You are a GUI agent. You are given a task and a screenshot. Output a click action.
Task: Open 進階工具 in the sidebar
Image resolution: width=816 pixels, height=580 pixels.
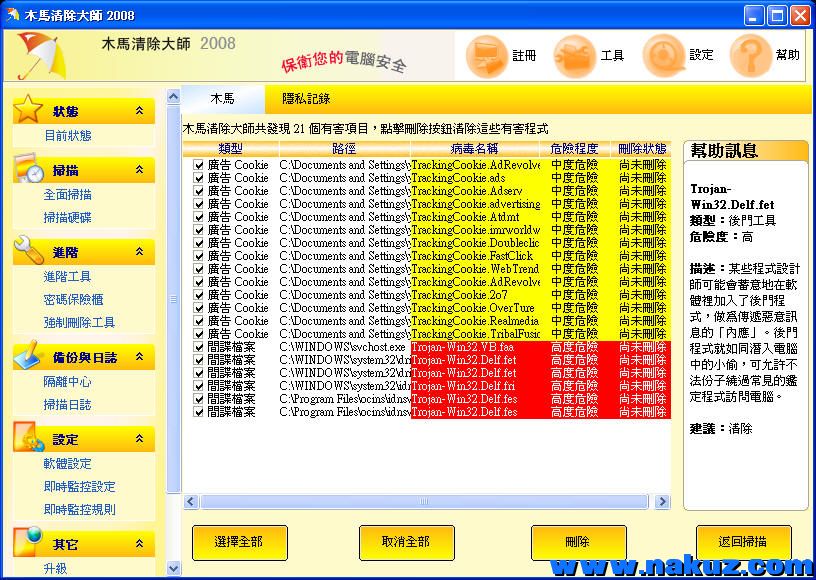point(68,277)
